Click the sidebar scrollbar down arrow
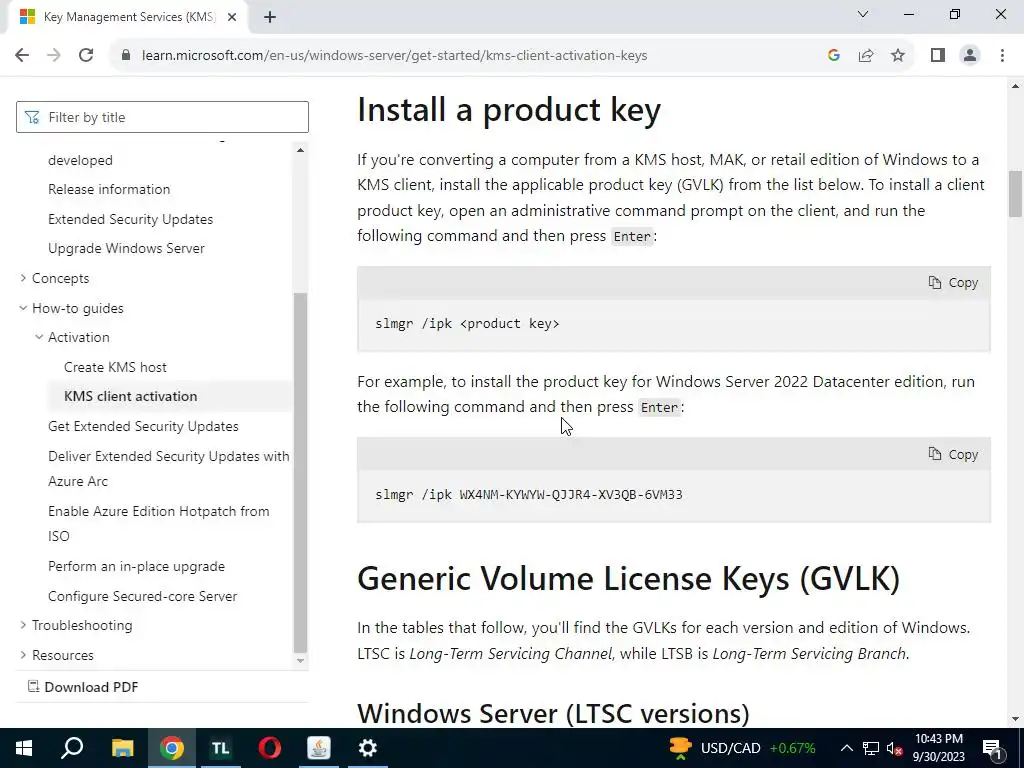The width and height of the screenshot is (1024, 768). (300, 661)
